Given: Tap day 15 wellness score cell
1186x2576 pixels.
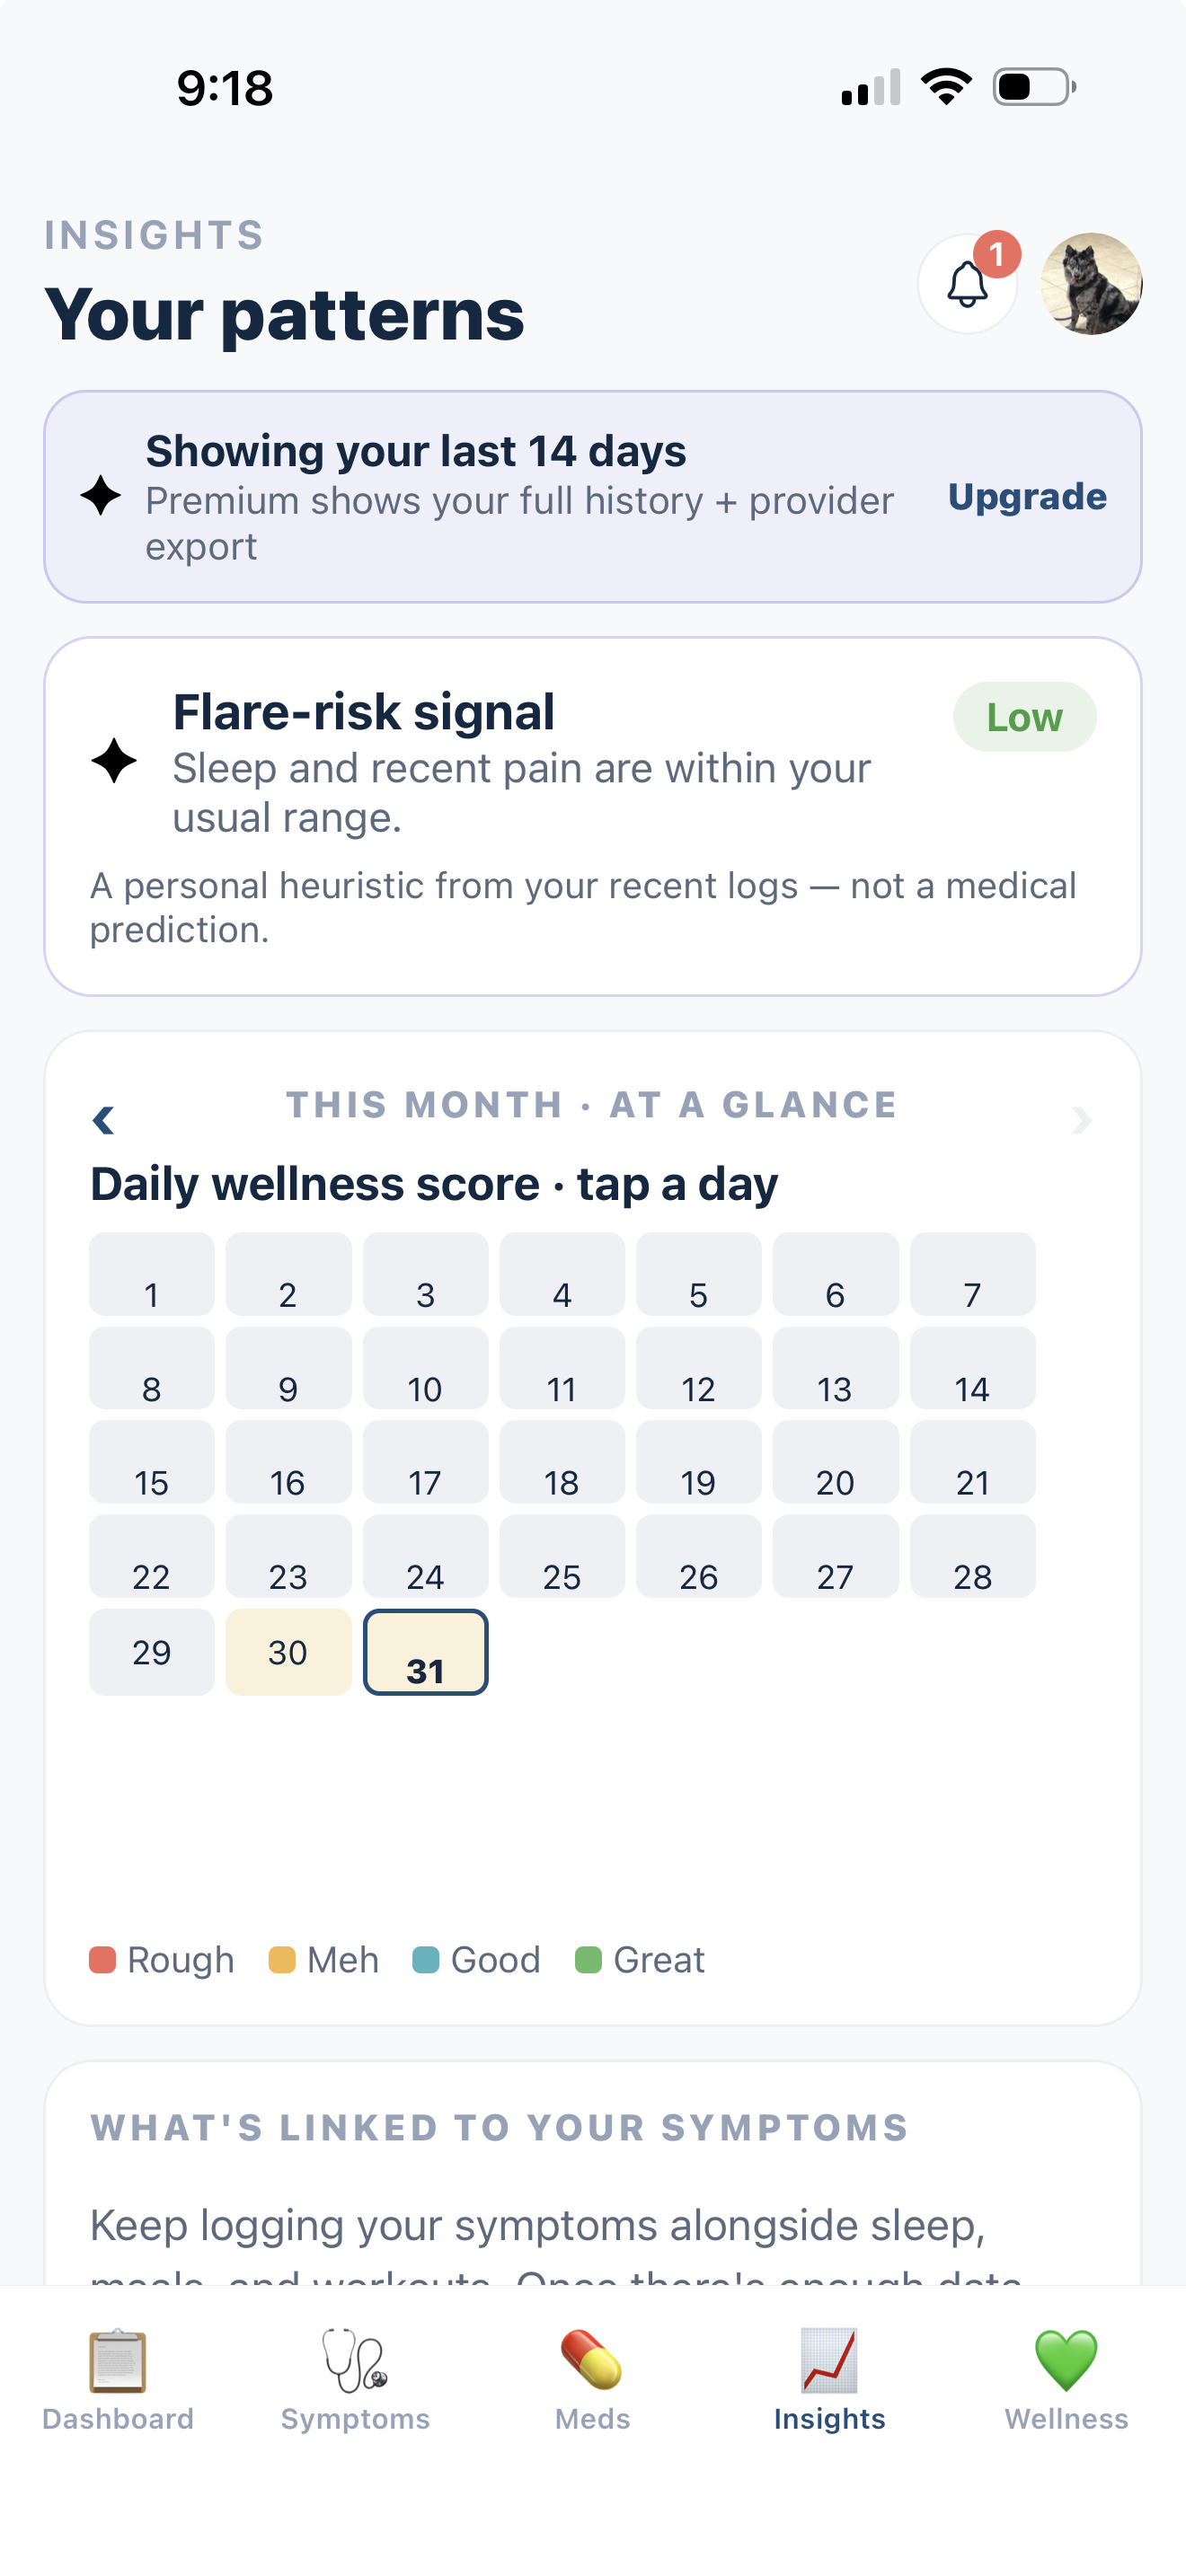Looking at the screenshot, I should point(151,1462).
